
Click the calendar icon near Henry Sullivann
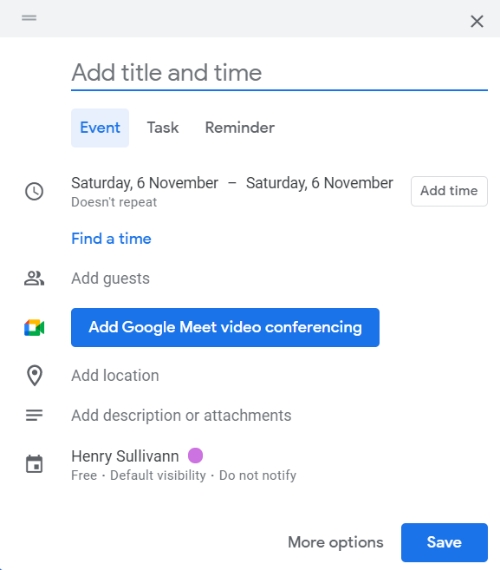[x=34, y=464]
